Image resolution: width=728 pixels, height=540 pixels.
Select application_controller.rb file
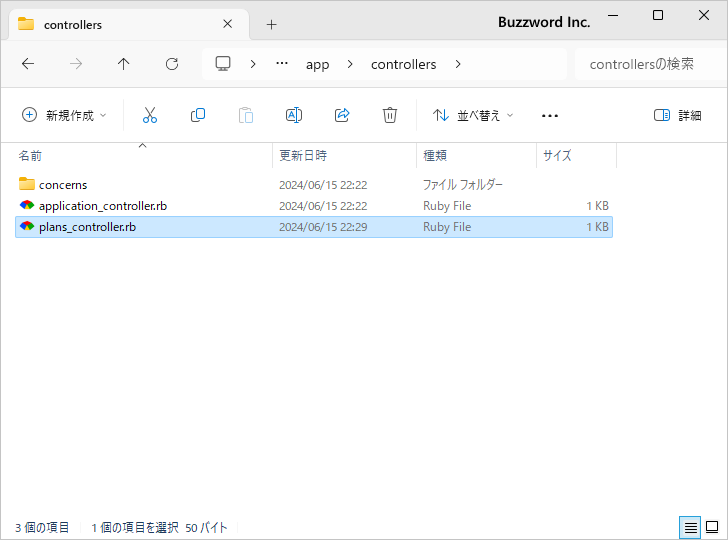pos(314,206)
